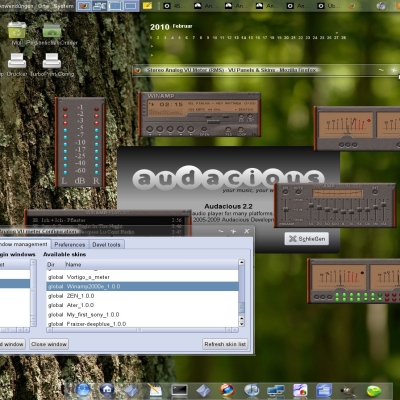Select the Ich + Ich - Pflaster playlist entry

tap(107, 220)
